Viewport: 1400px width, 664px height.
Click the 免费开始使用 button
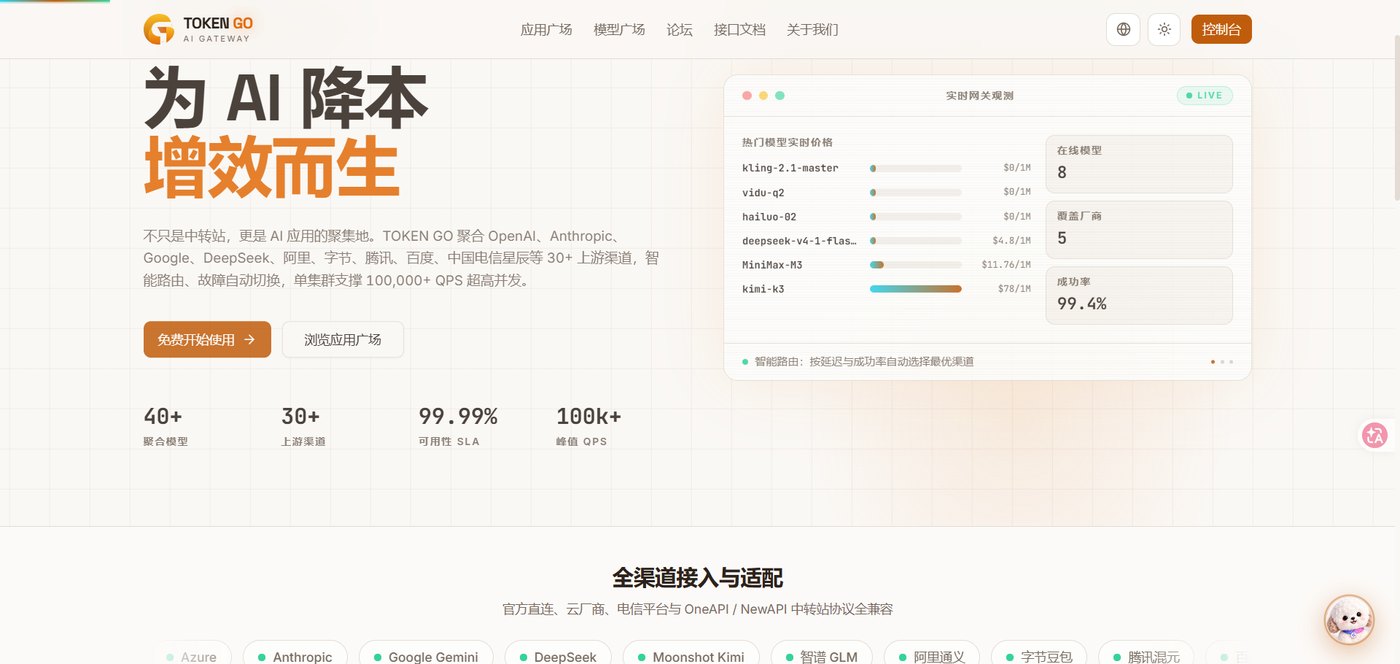click(x=207, y=339)
